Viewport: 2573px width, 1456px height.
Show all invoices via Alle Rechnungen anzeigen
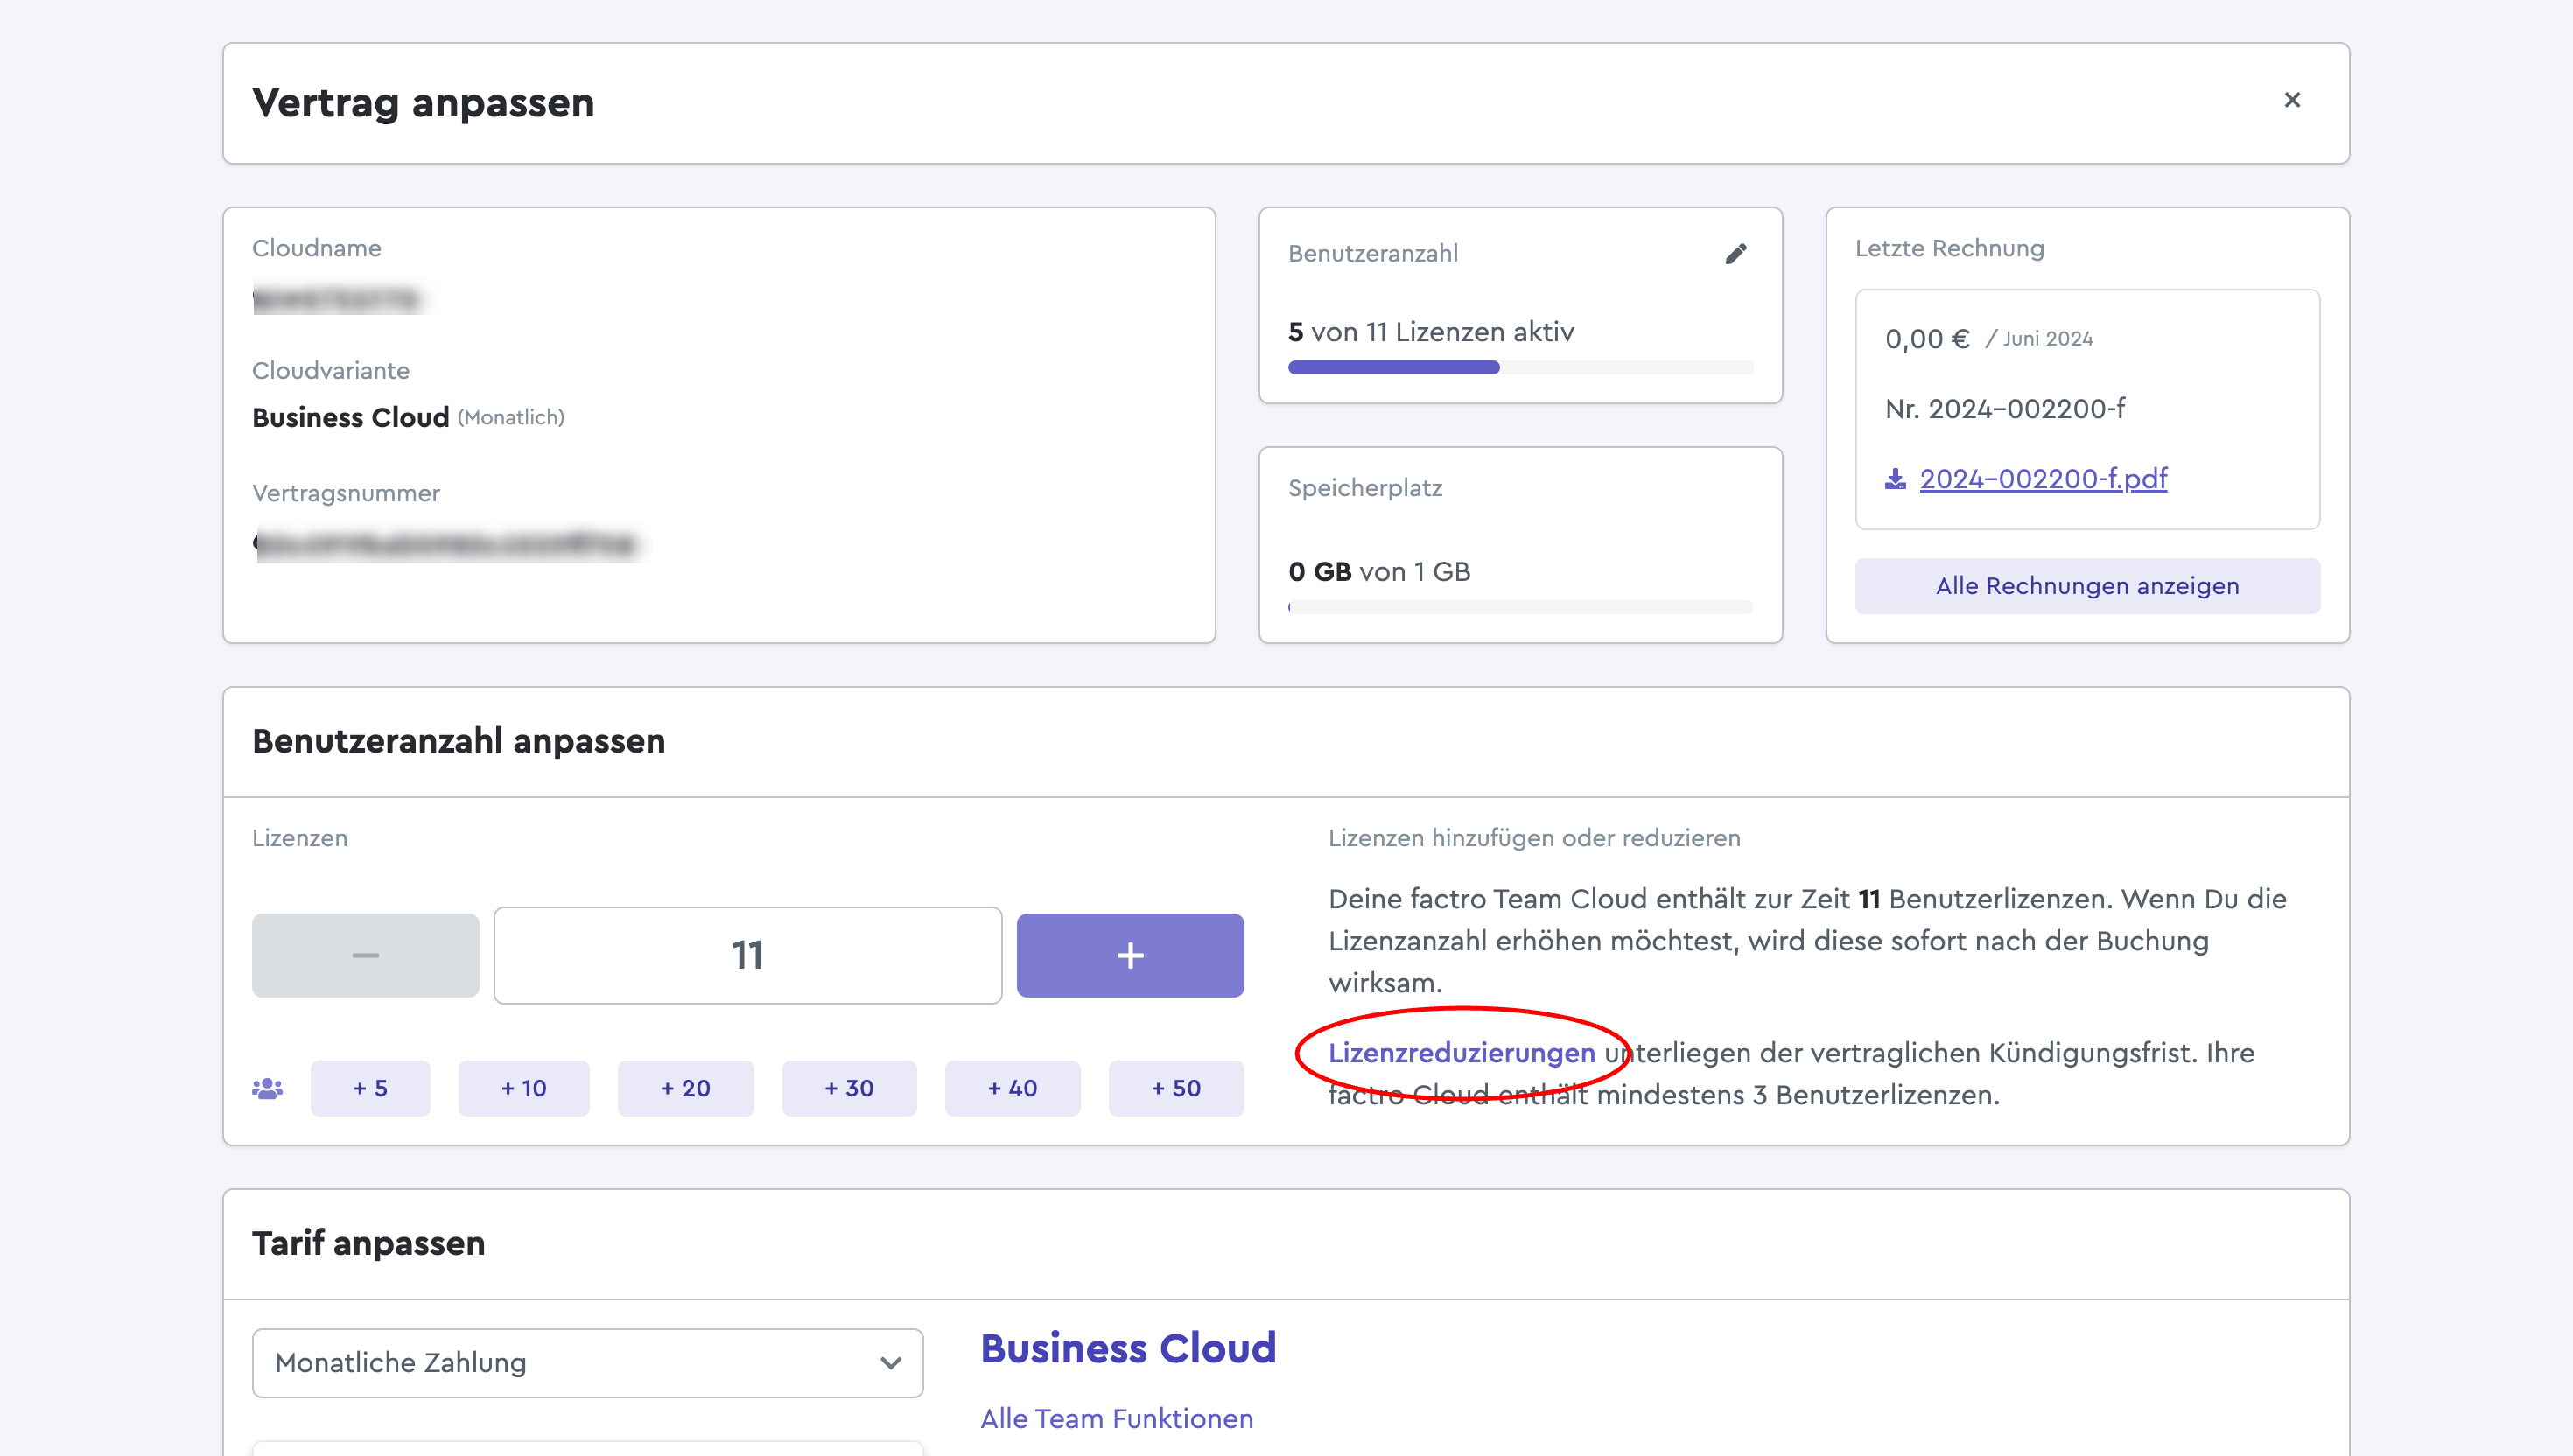coord(2087,586)
